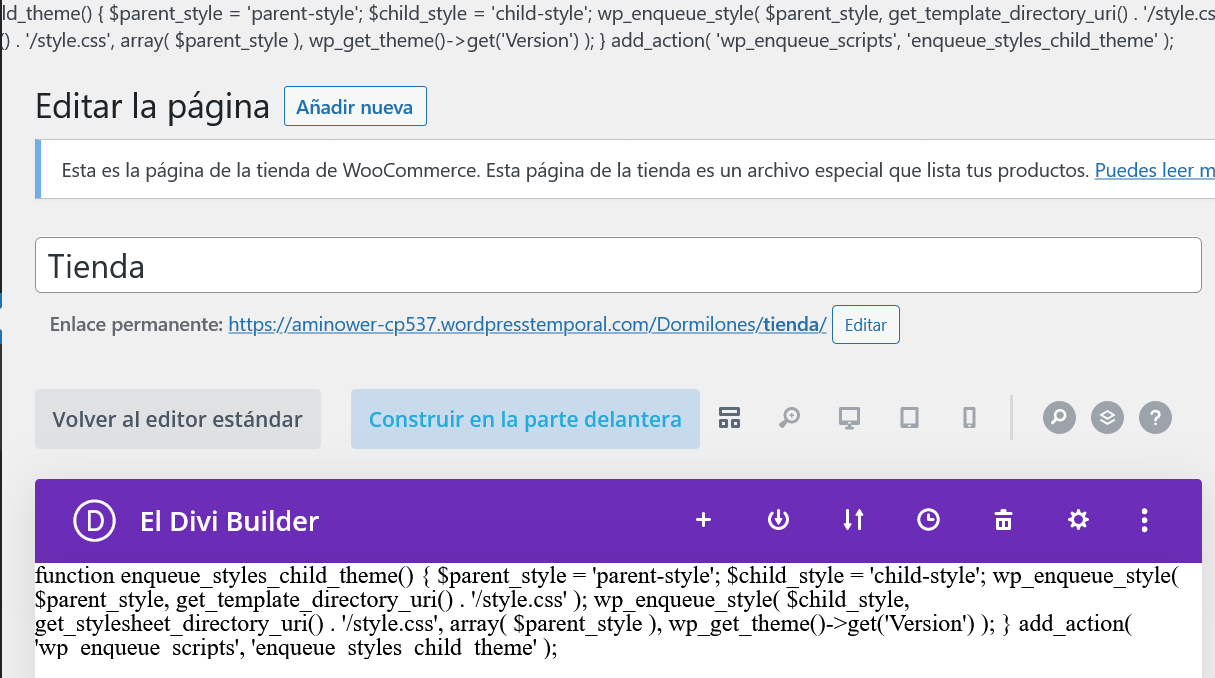Click the WooCommerce shop page notice text
The height and width of the screenshot is (678, 1215).
[575, 170]
